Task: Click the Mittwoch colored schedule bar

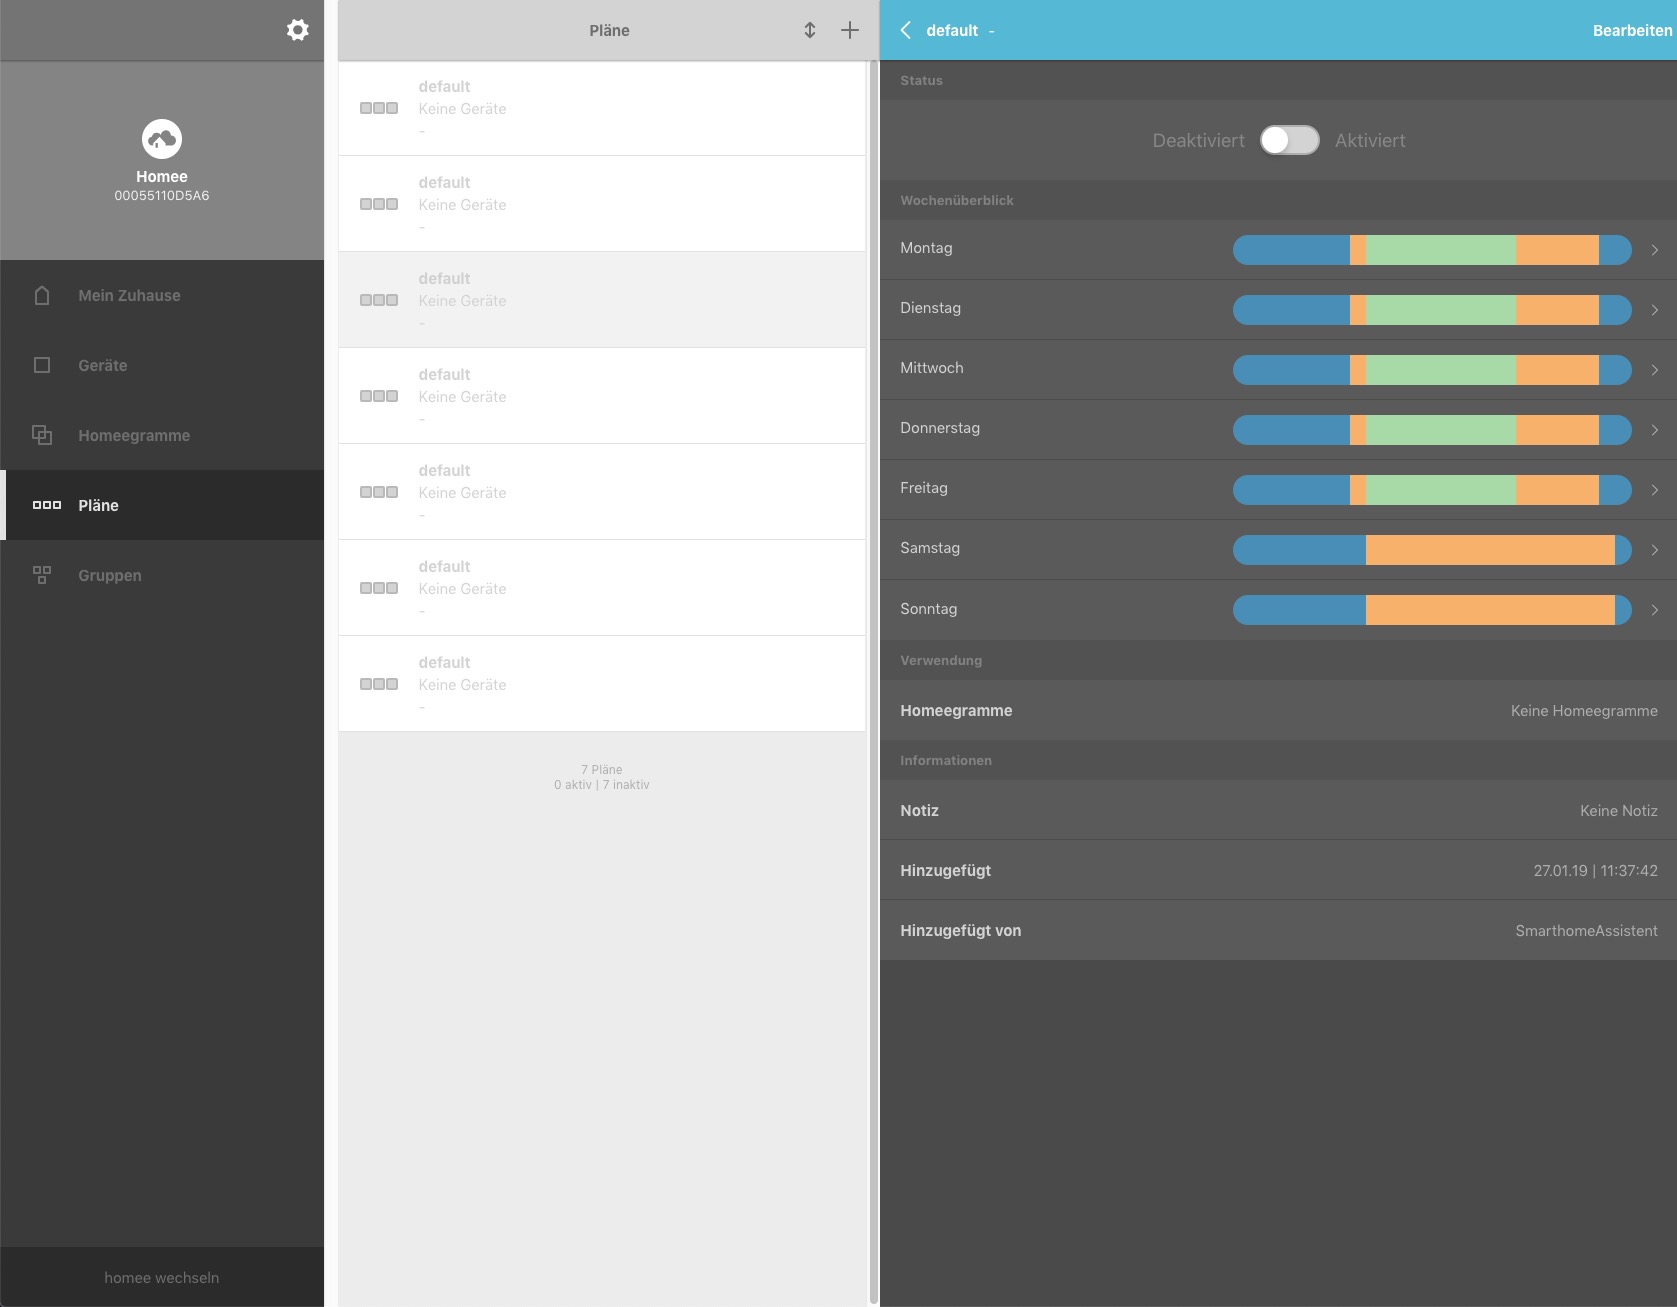Action: click(x=1431, y=370)
